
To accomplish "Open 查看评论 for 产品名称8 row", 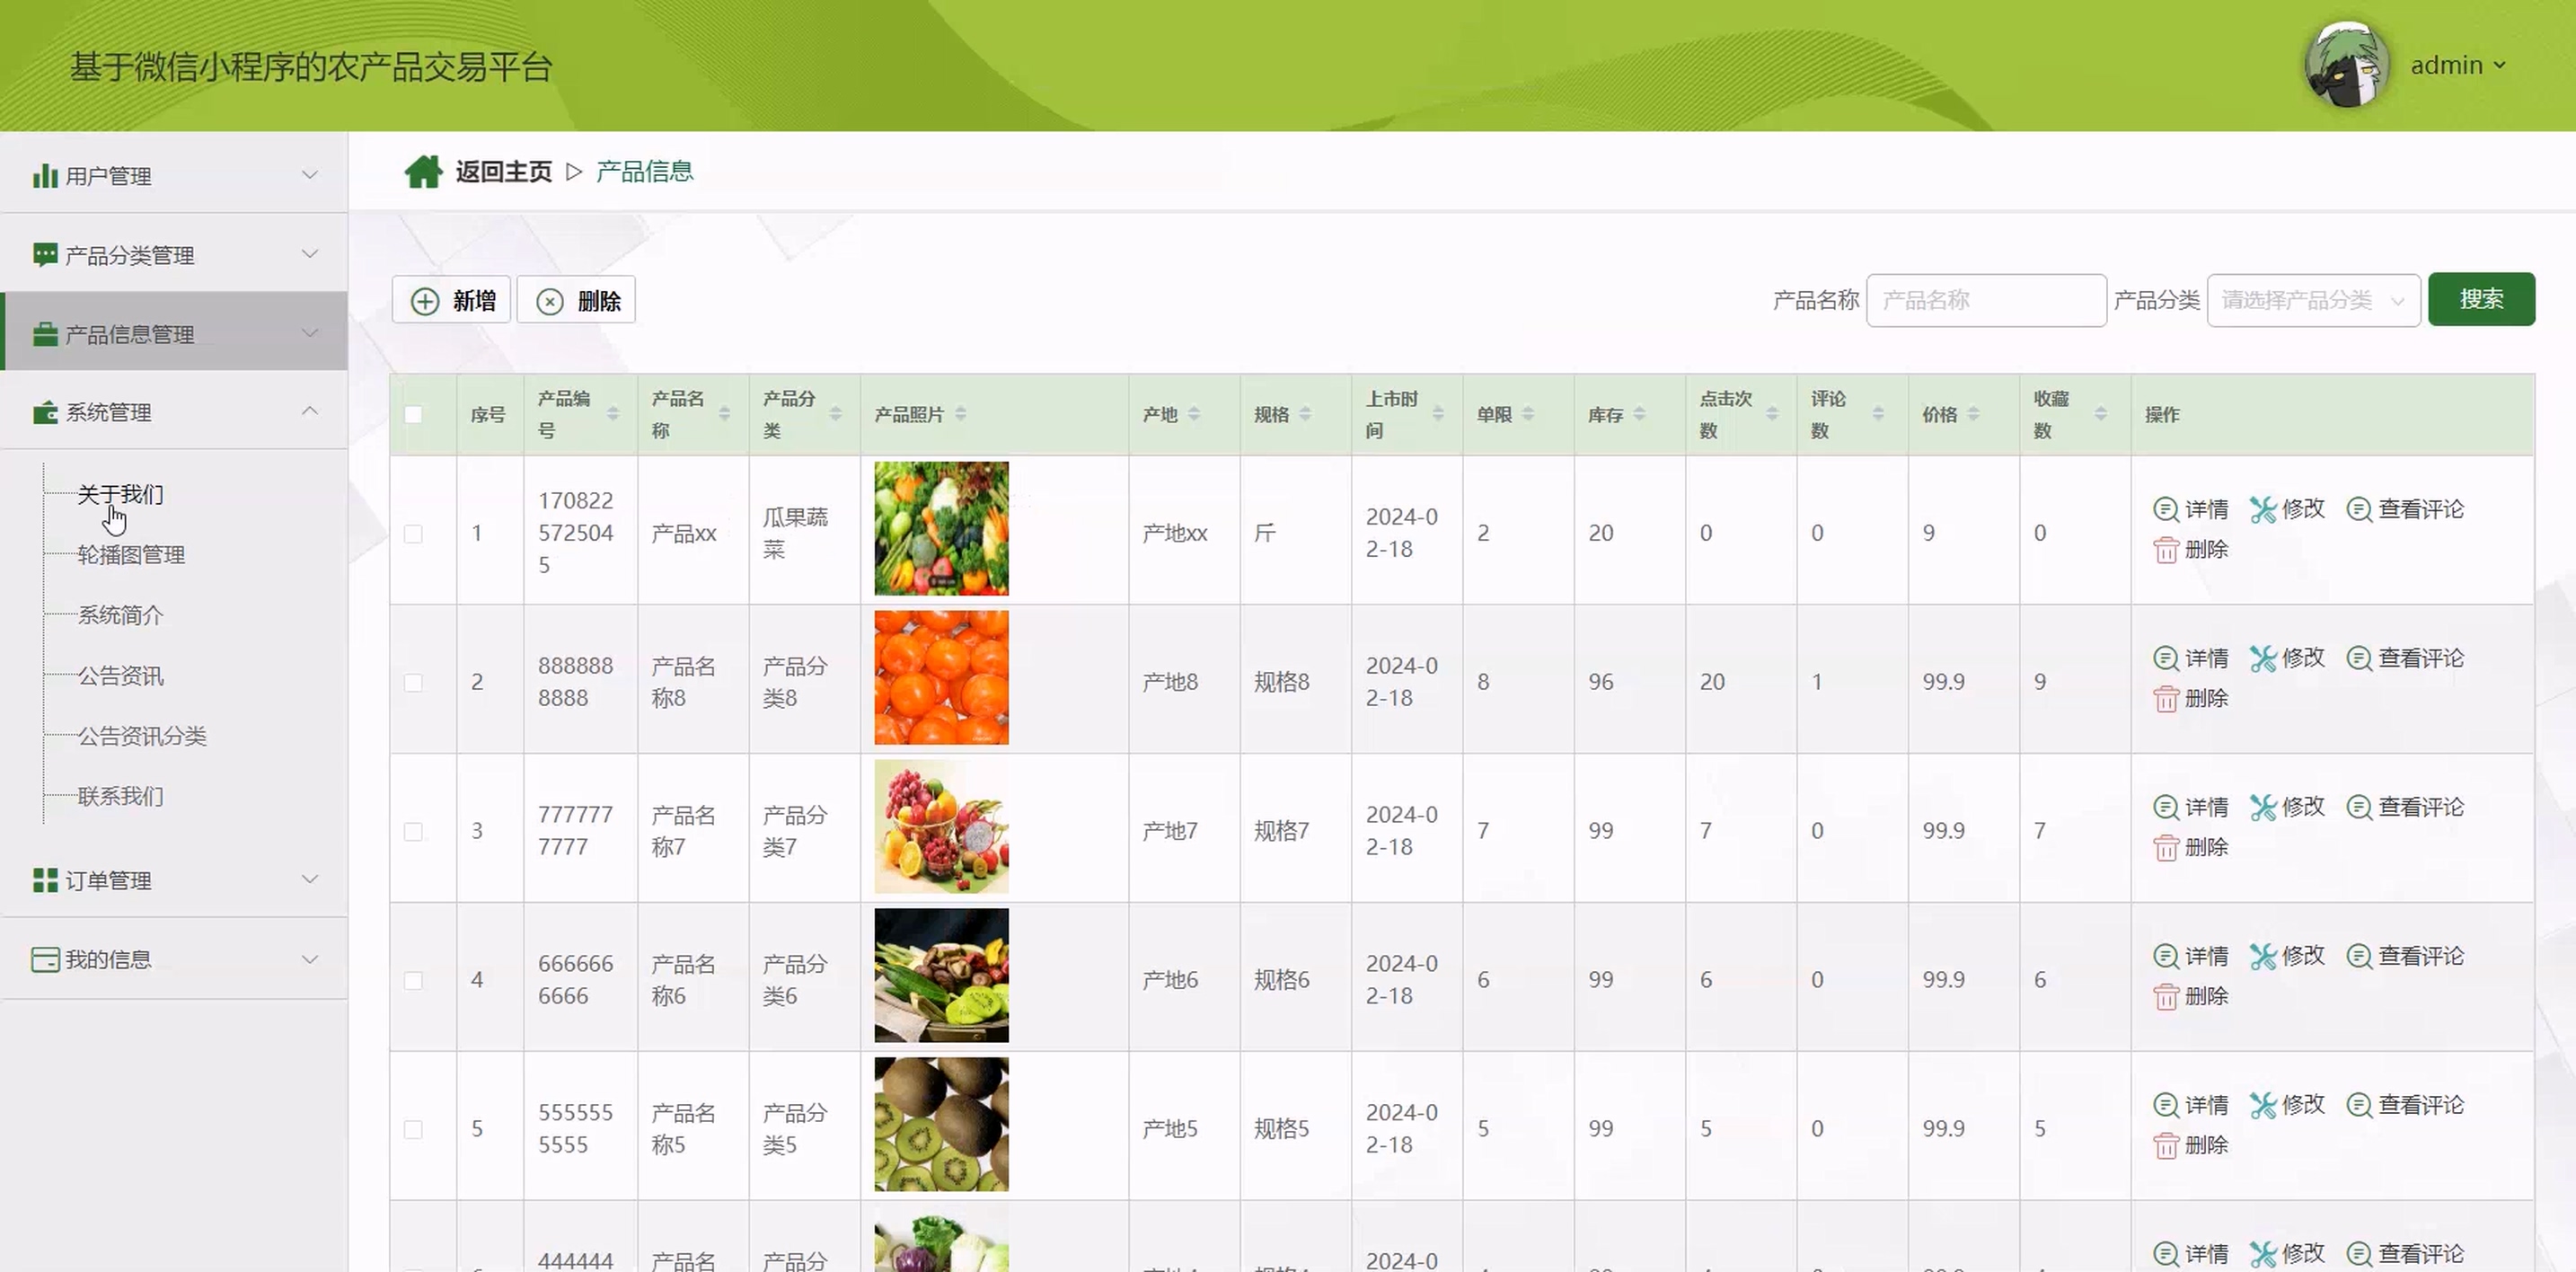I will (x=2405, y=658).
